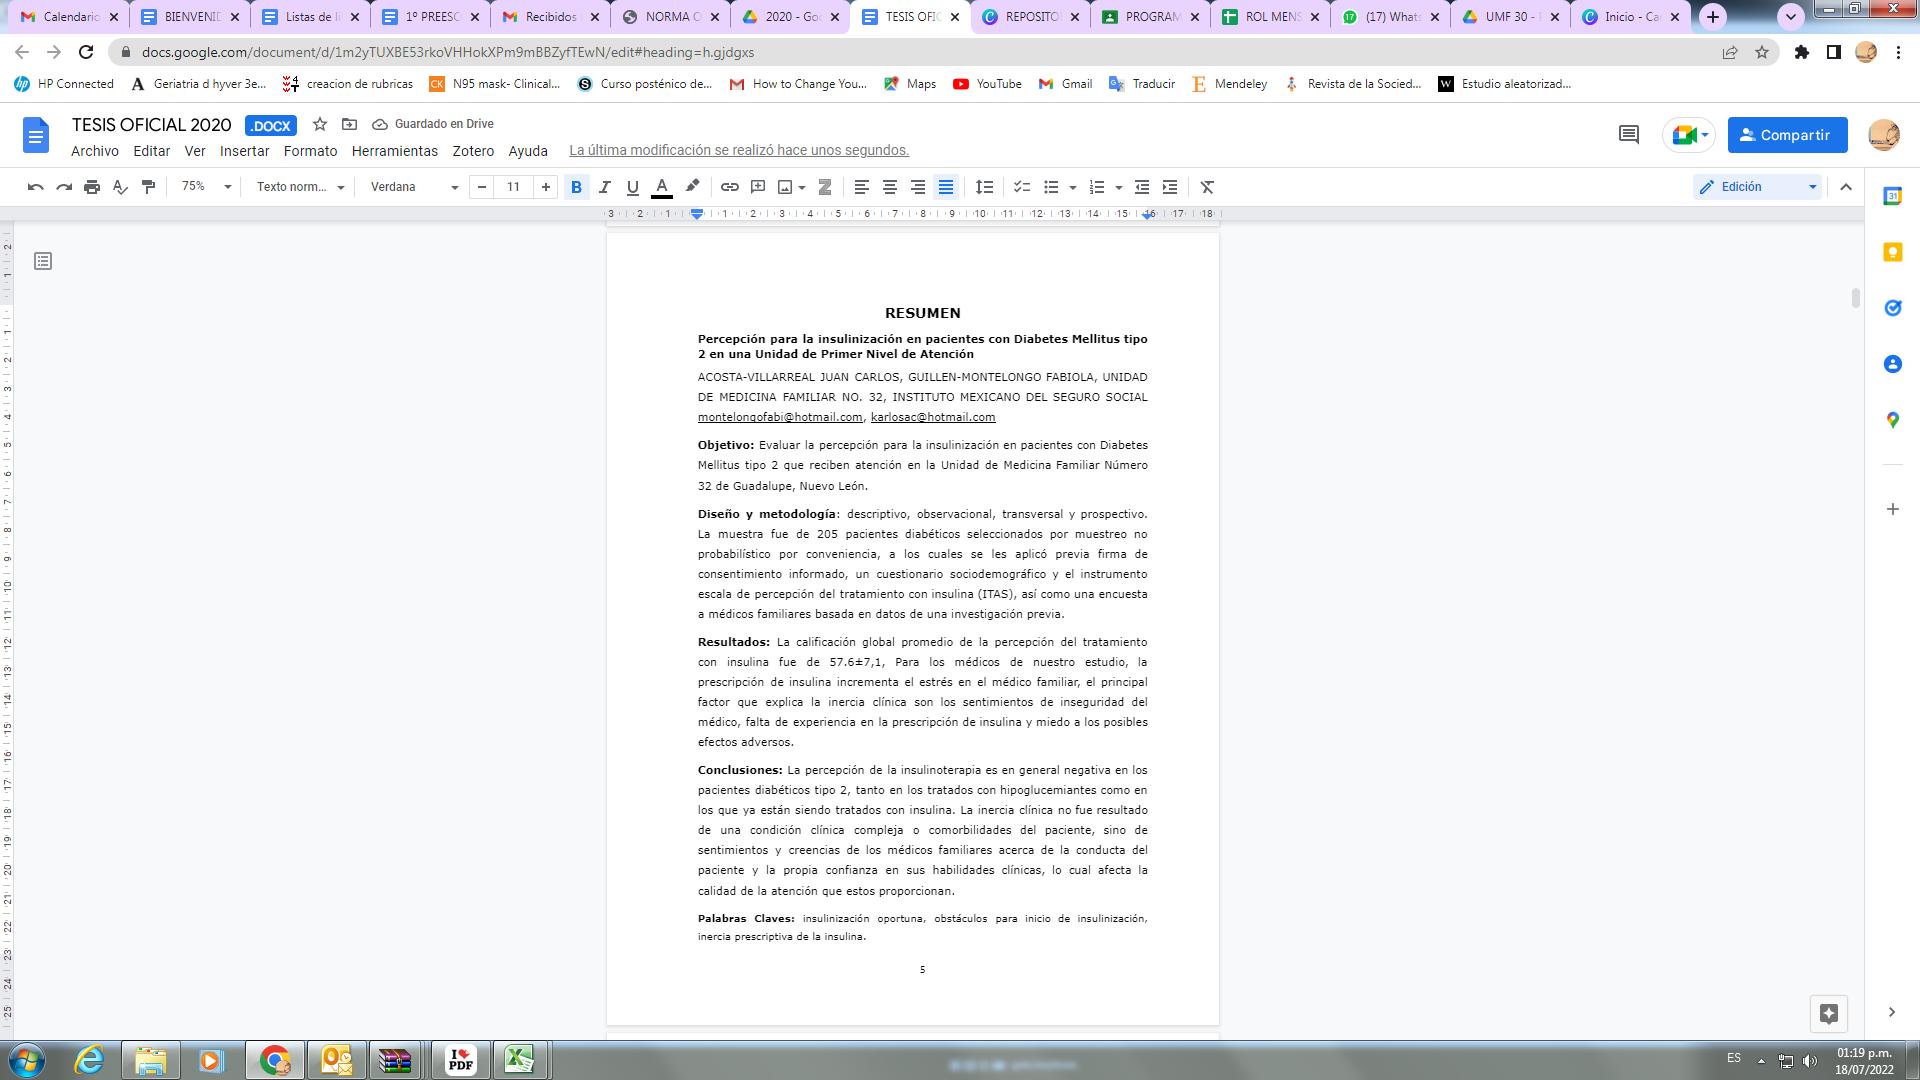Open the Edición mode dropdown

point(1757,187)
